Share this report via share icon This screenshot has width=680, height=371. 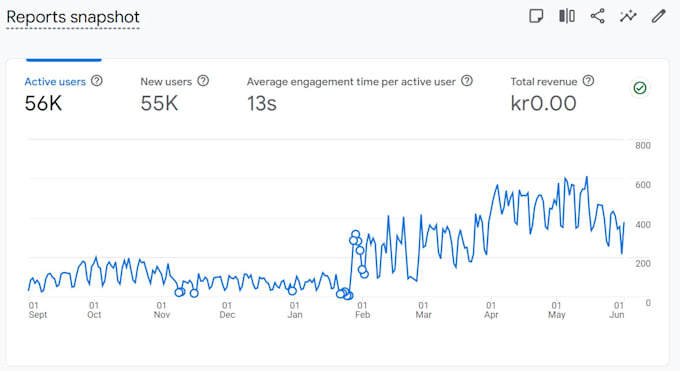coord(598,16)
